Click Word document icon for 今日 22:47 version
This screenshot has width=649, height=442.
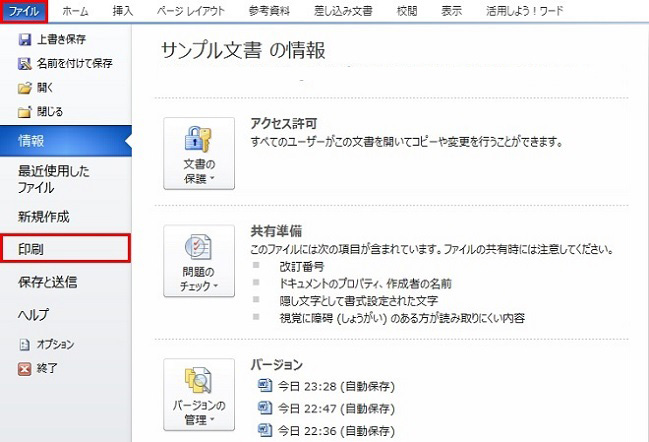pos(265,408)
